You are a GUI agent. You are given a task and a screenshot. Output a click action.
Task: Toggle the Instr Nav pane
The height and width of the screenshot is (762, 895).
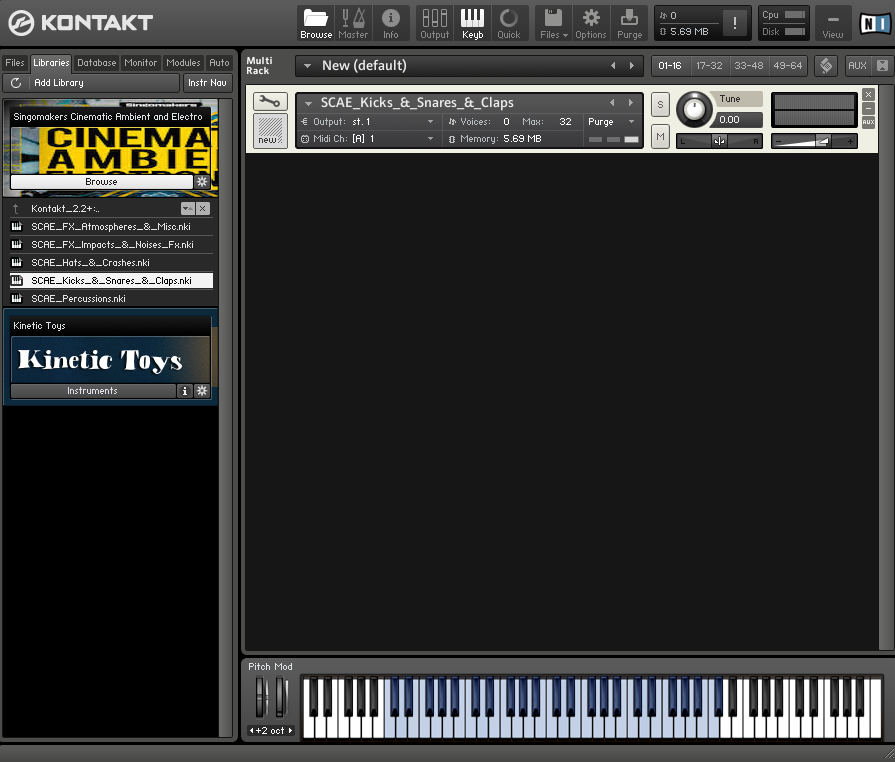[x=207, y=83]
